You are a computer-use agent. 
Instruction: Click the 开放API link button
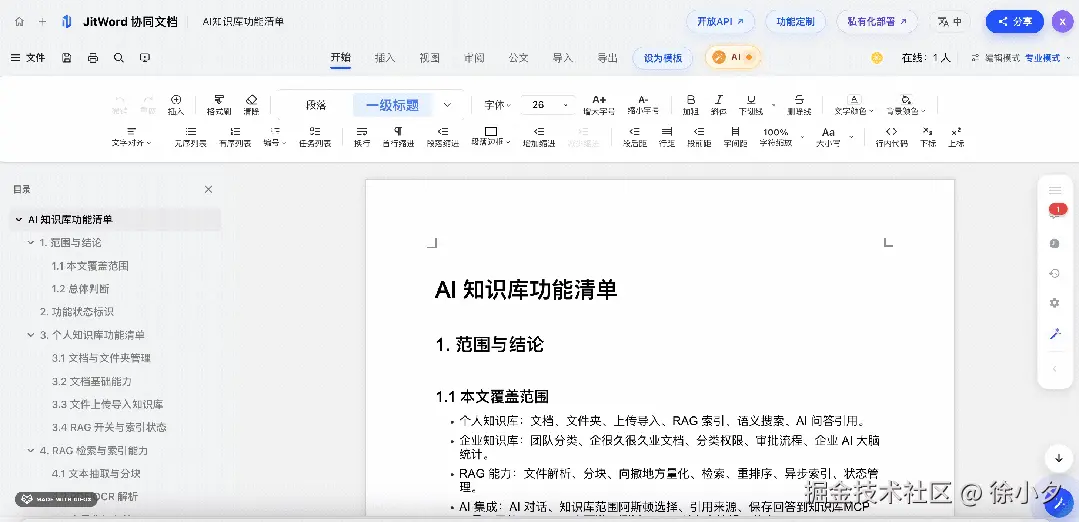720,21
